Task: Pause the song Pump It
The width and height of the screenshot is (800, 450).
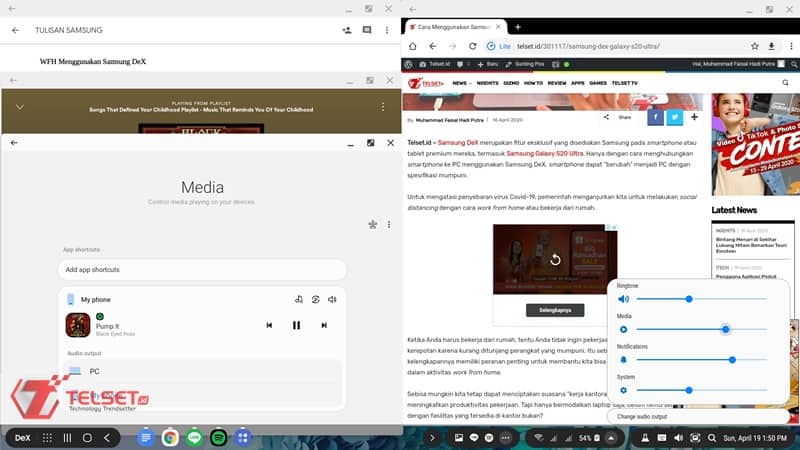Action: coord(296,325)
